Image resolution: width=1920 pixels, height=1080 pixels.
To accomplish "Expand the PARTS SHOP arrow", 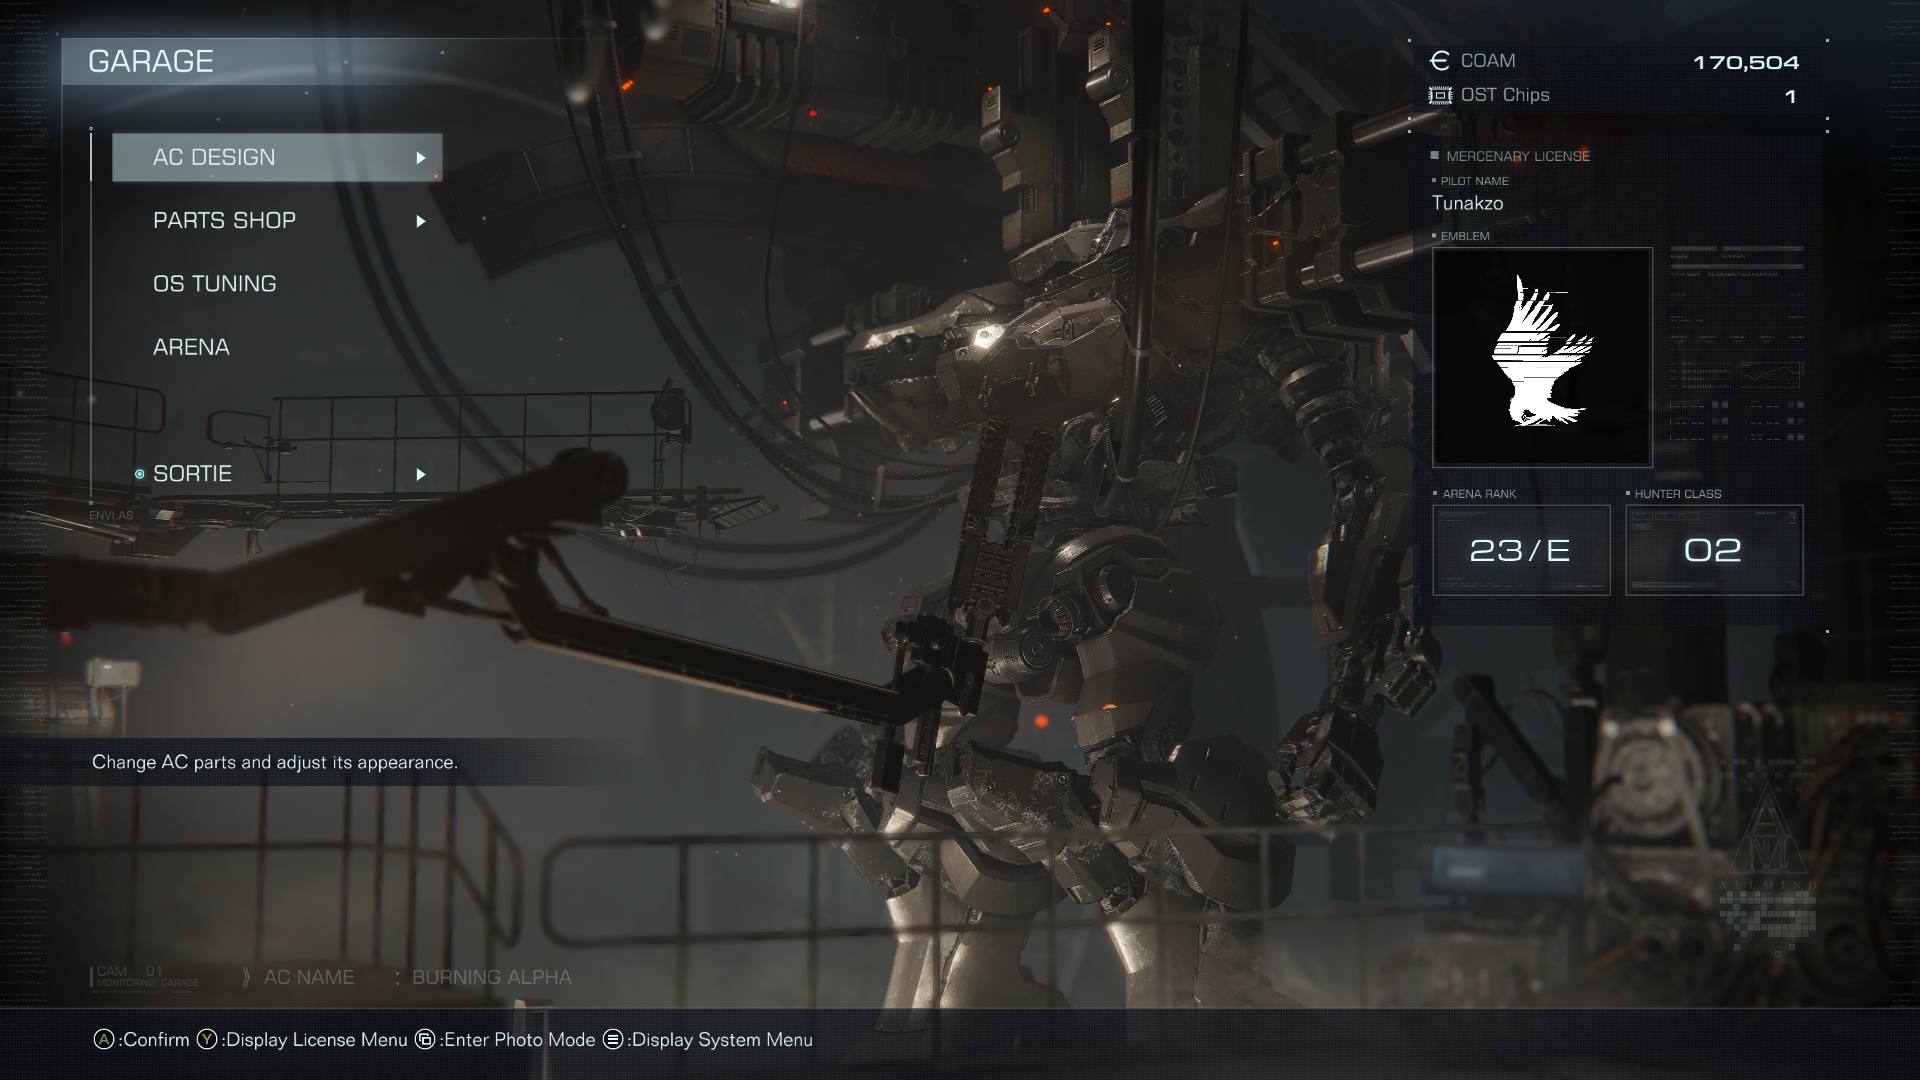I will [421, 221].
